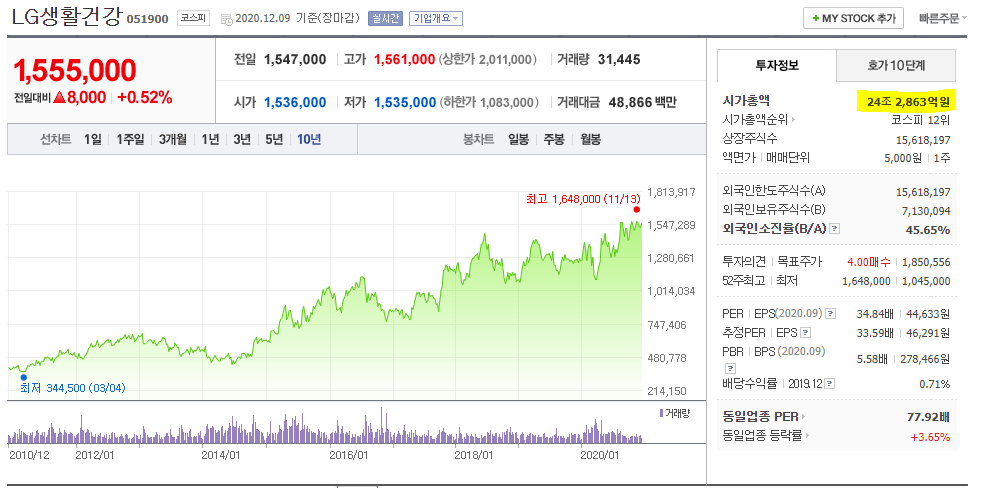Click the 코스피 market badge

(x=192, y=18)
